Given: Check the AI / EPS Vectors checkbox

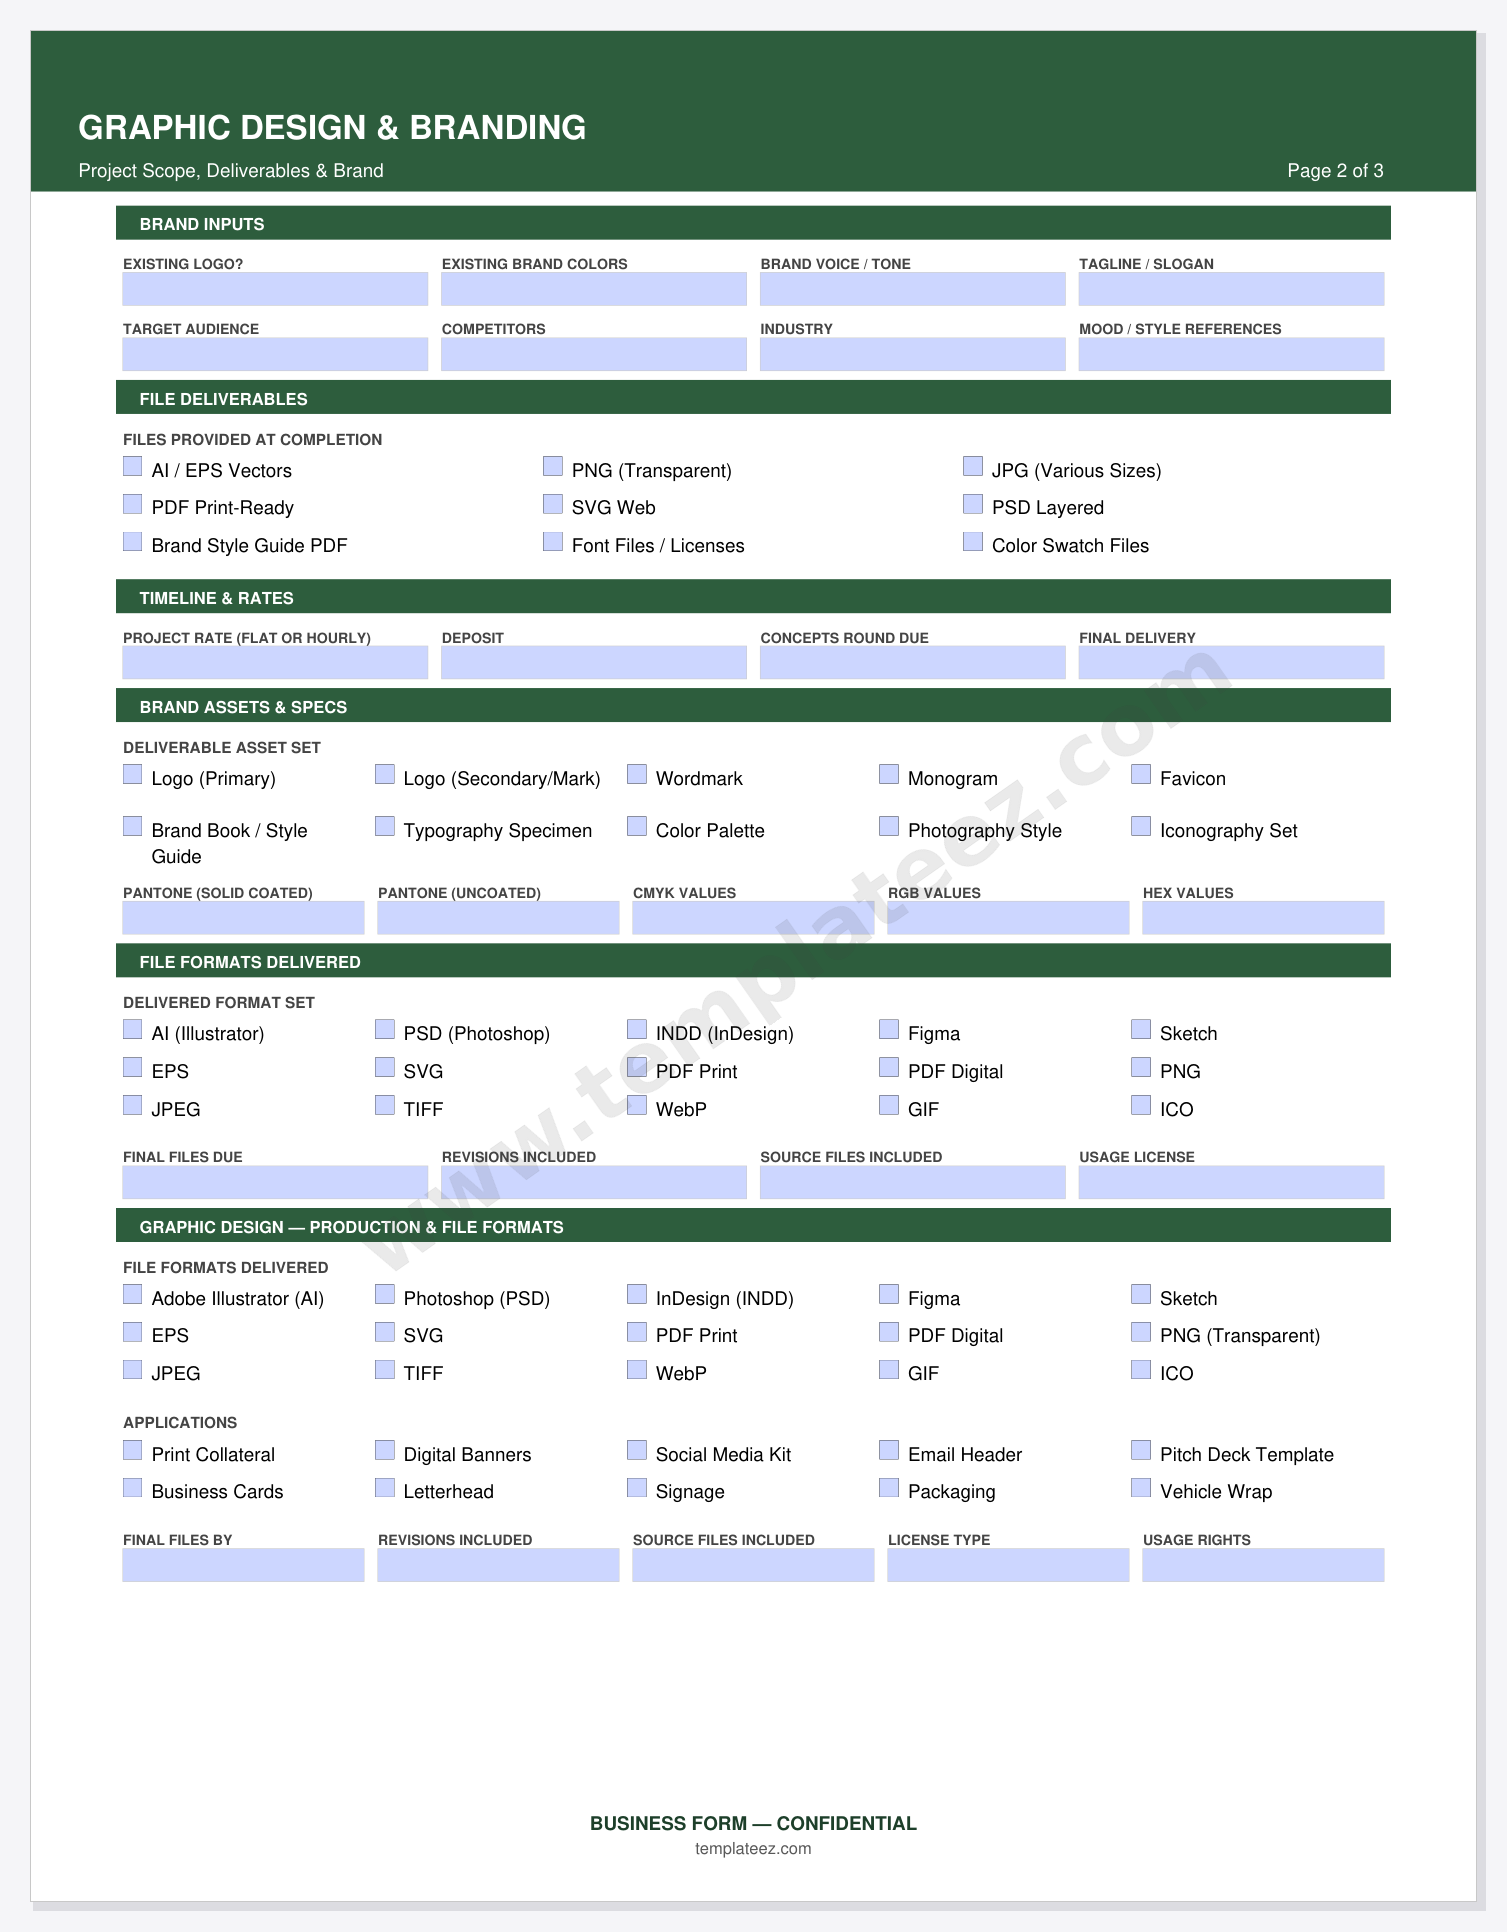Looking at the screenshot, I should (132, 466).
